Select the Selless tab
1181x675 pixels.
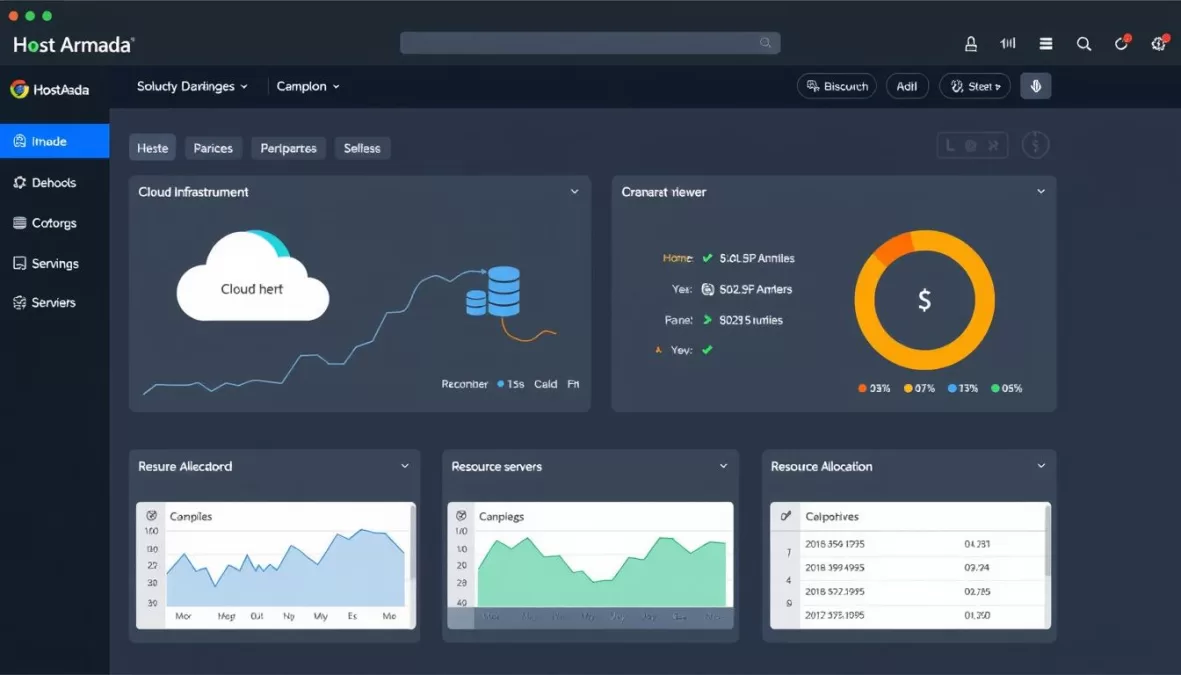click(x=362, y=147)
